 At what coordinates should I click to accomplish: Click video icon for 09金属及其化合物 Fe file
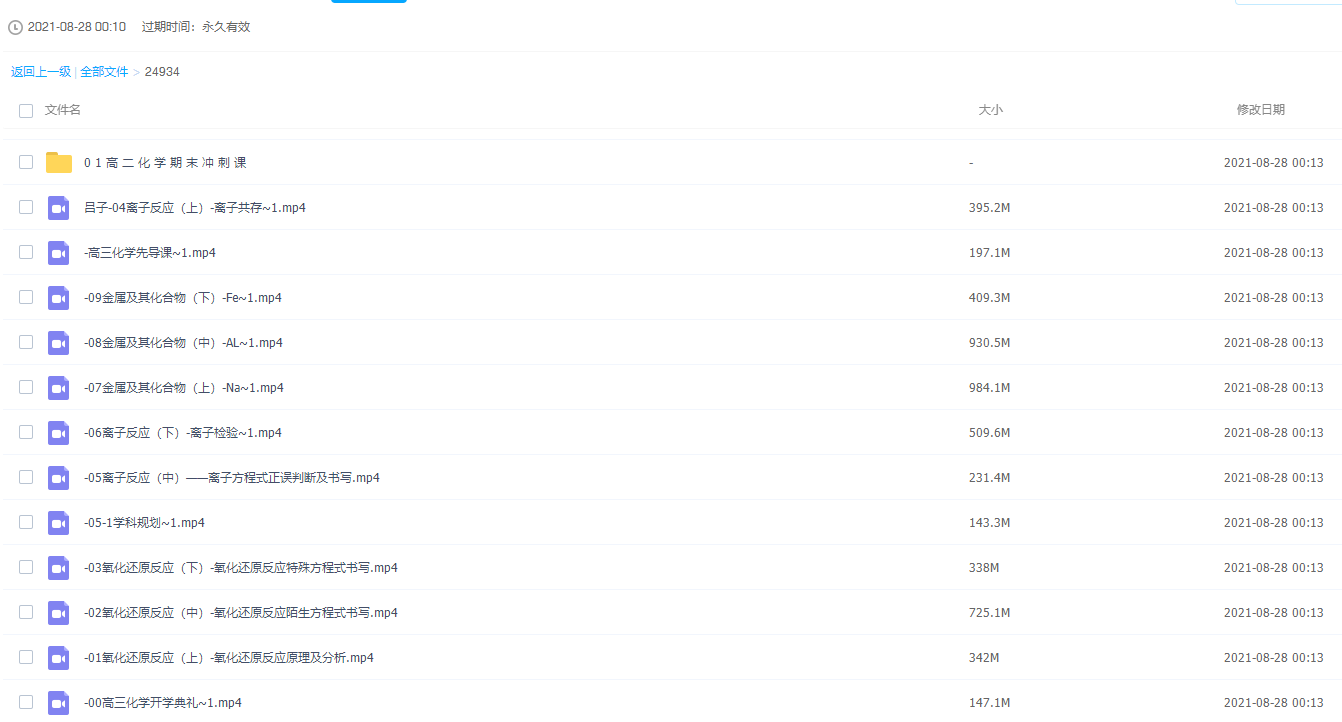[59, 298]
